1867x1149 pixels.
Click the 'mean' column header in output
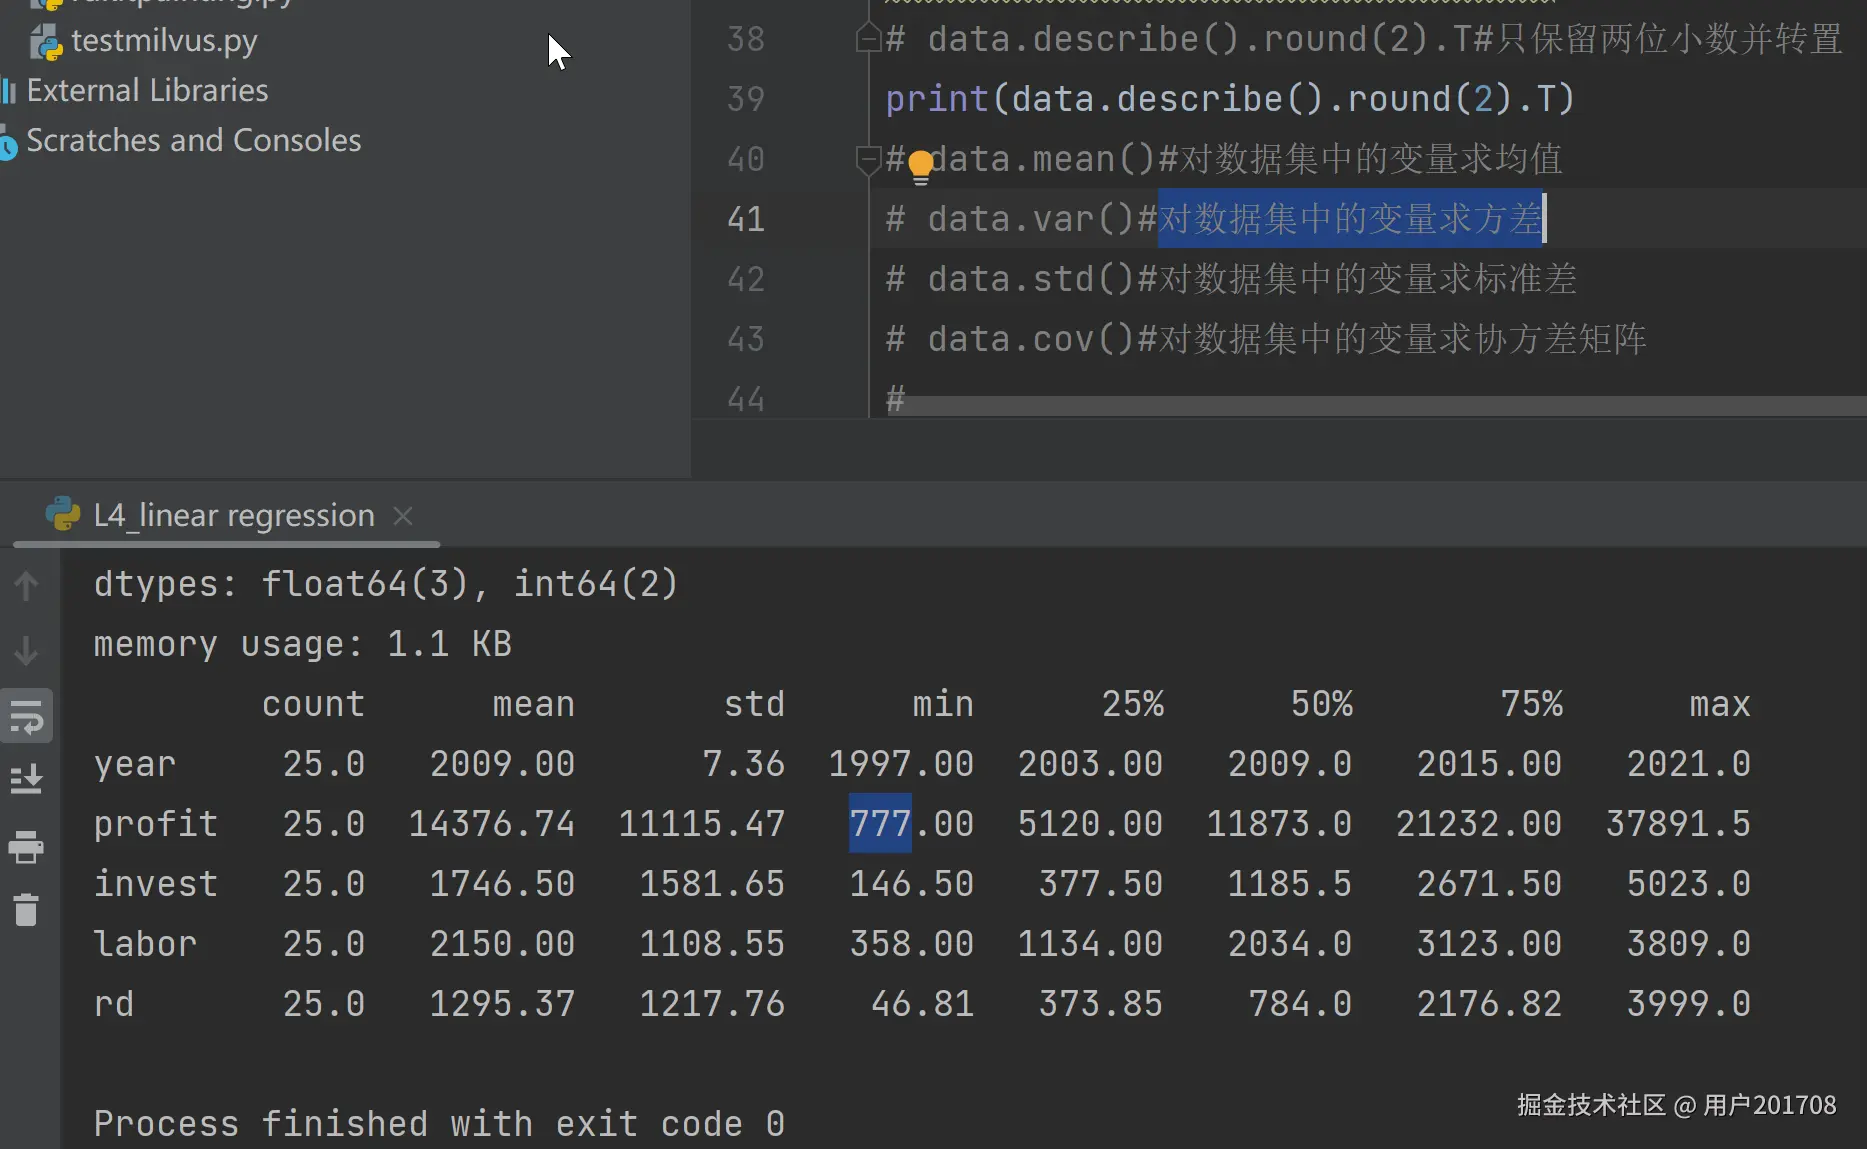(533, 704)
